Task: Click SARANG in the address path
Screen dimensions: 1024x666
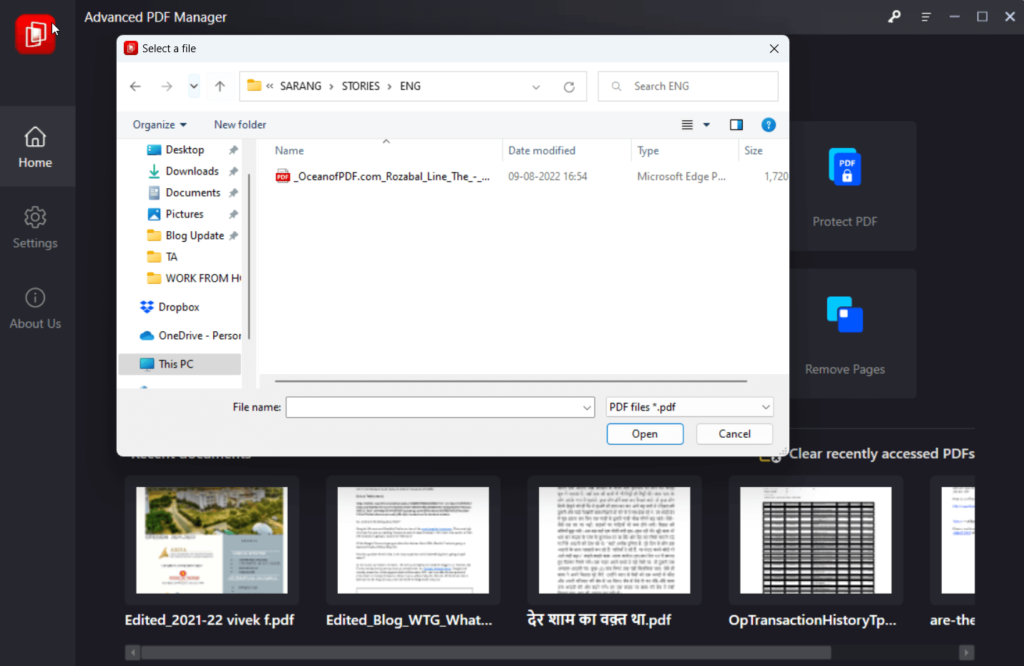Action: click(300, 86)
